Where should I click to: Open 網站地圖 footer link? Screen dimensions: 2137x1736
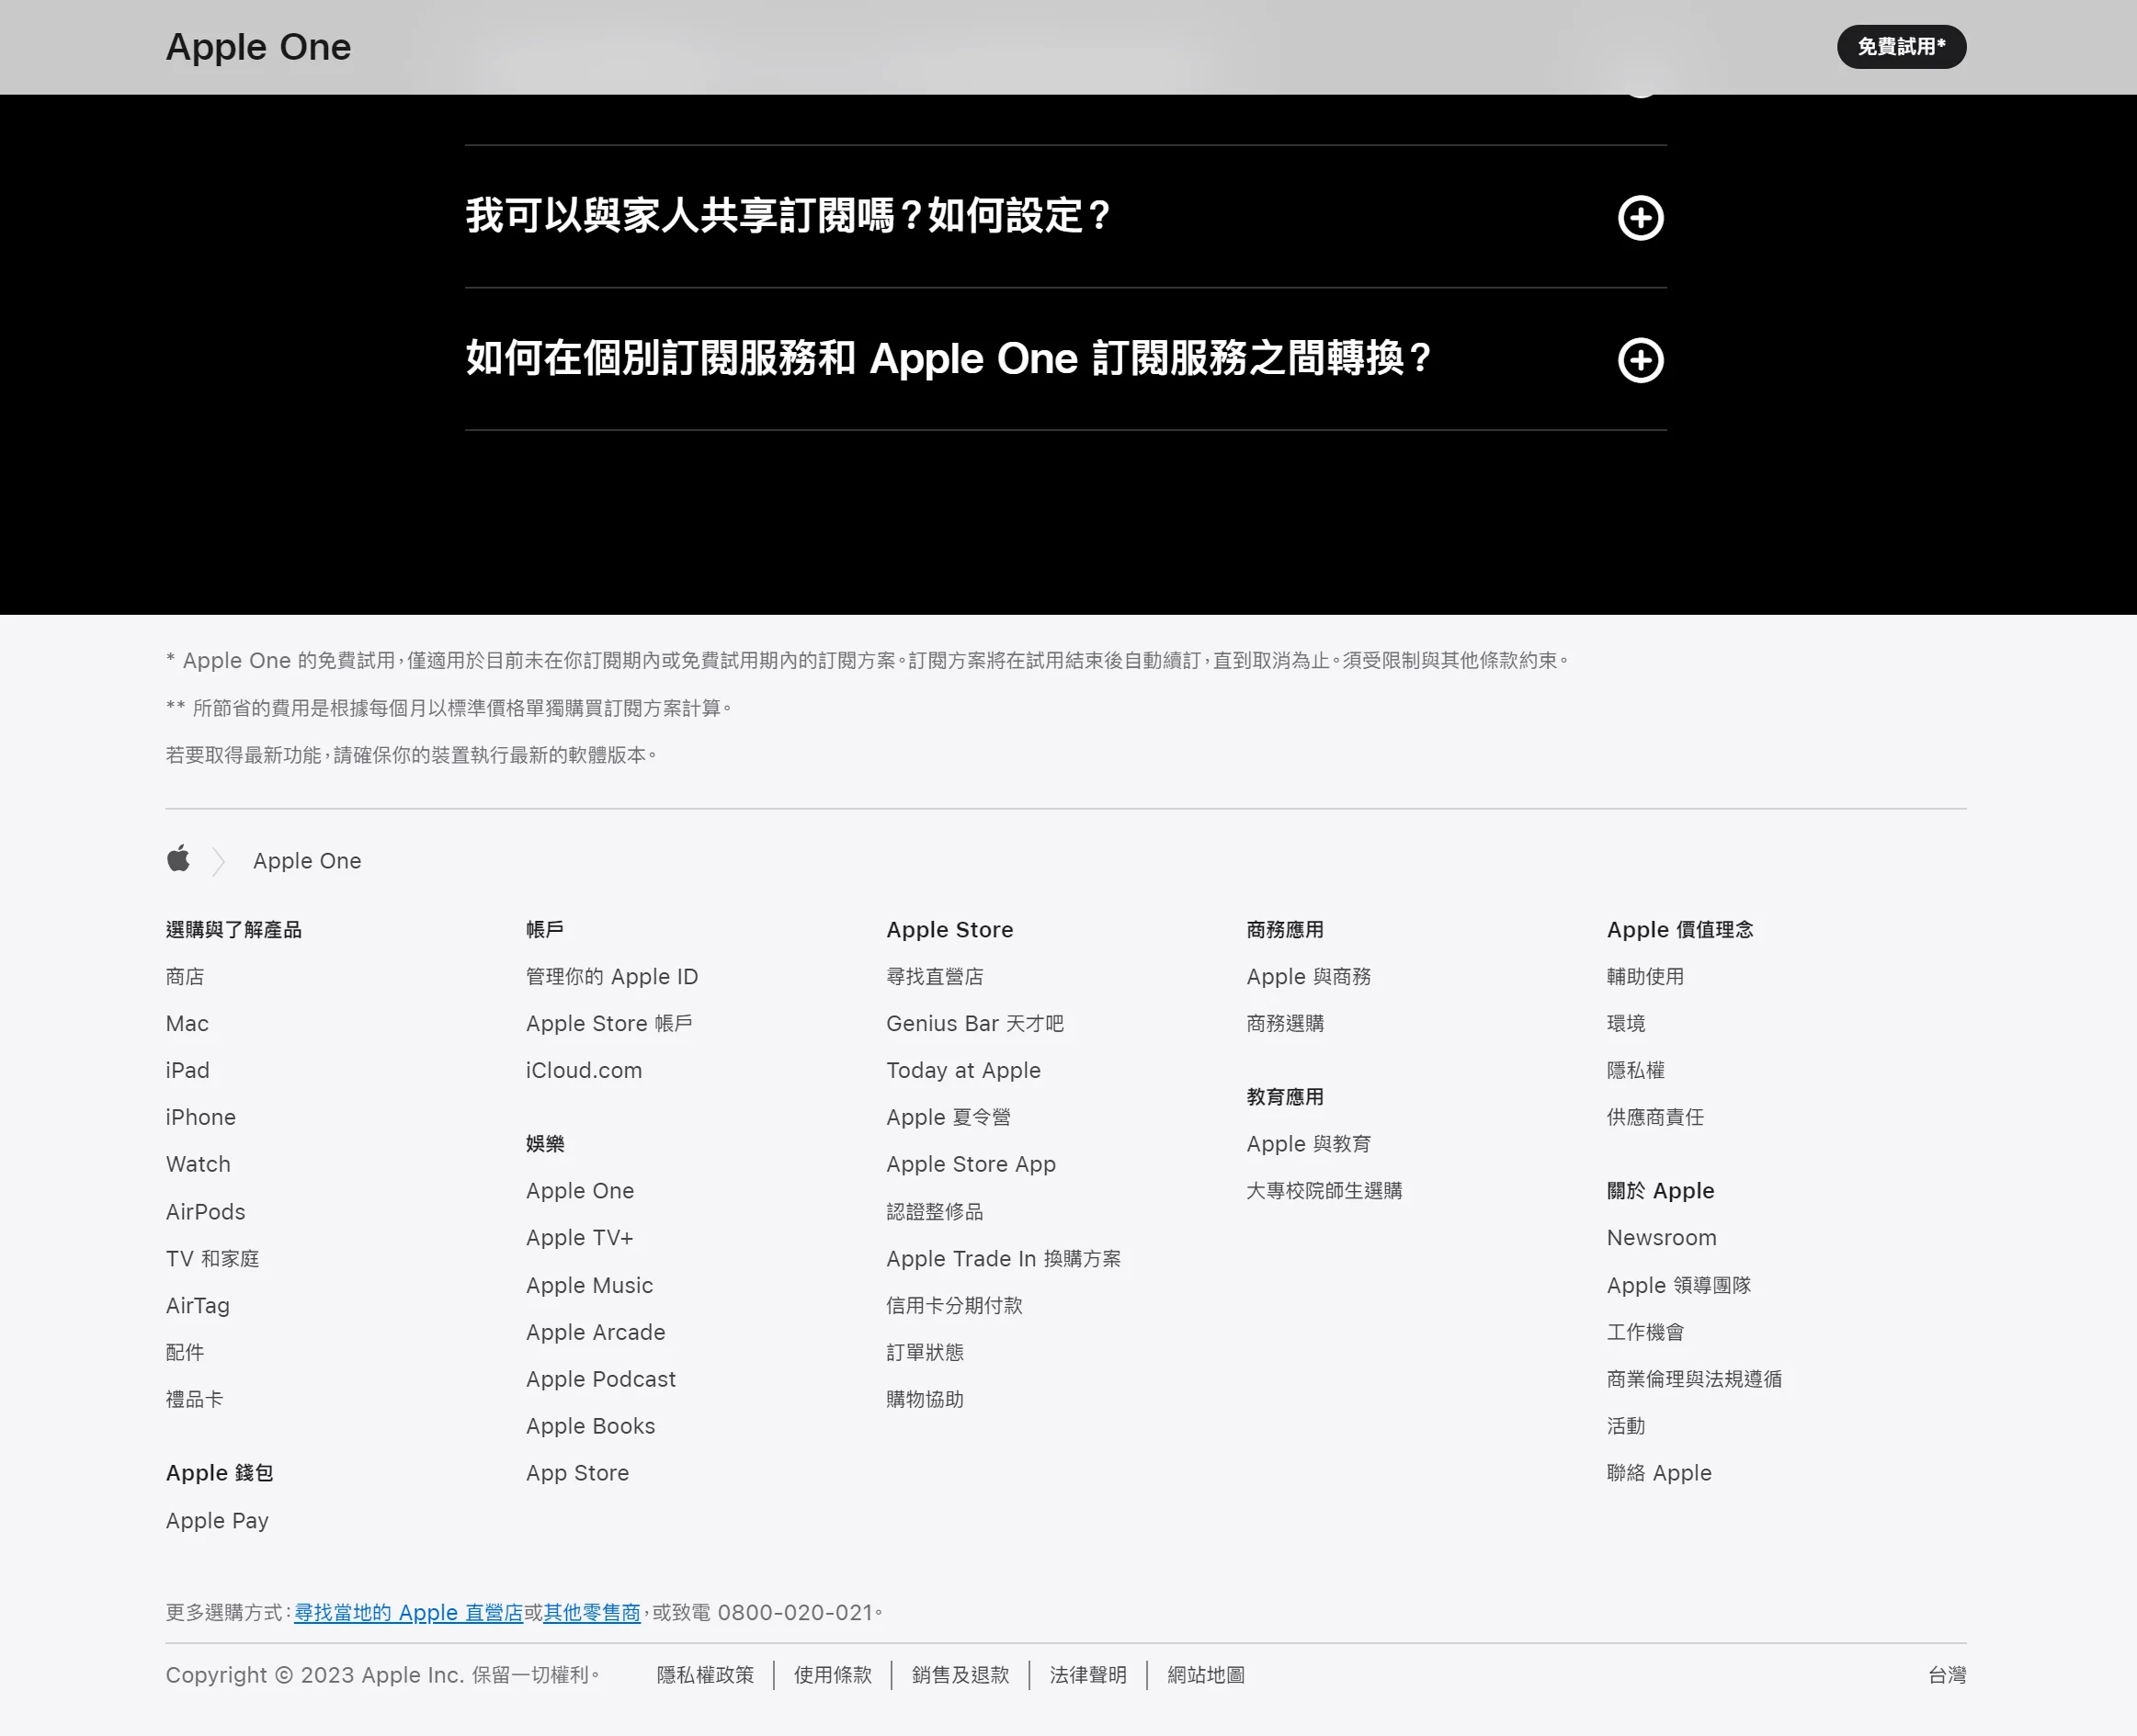pos(1206,1674)
